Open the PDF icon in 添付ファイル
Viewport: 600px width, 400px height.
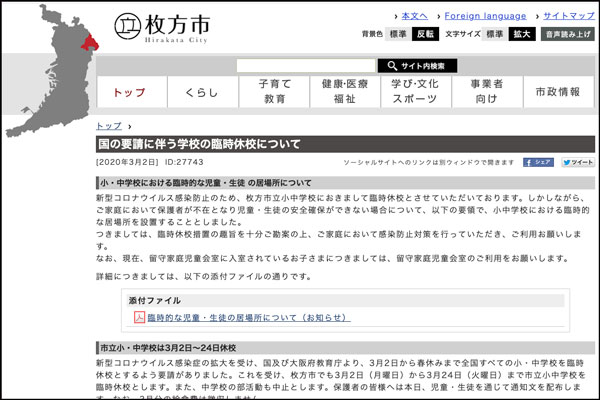(139, 317)
